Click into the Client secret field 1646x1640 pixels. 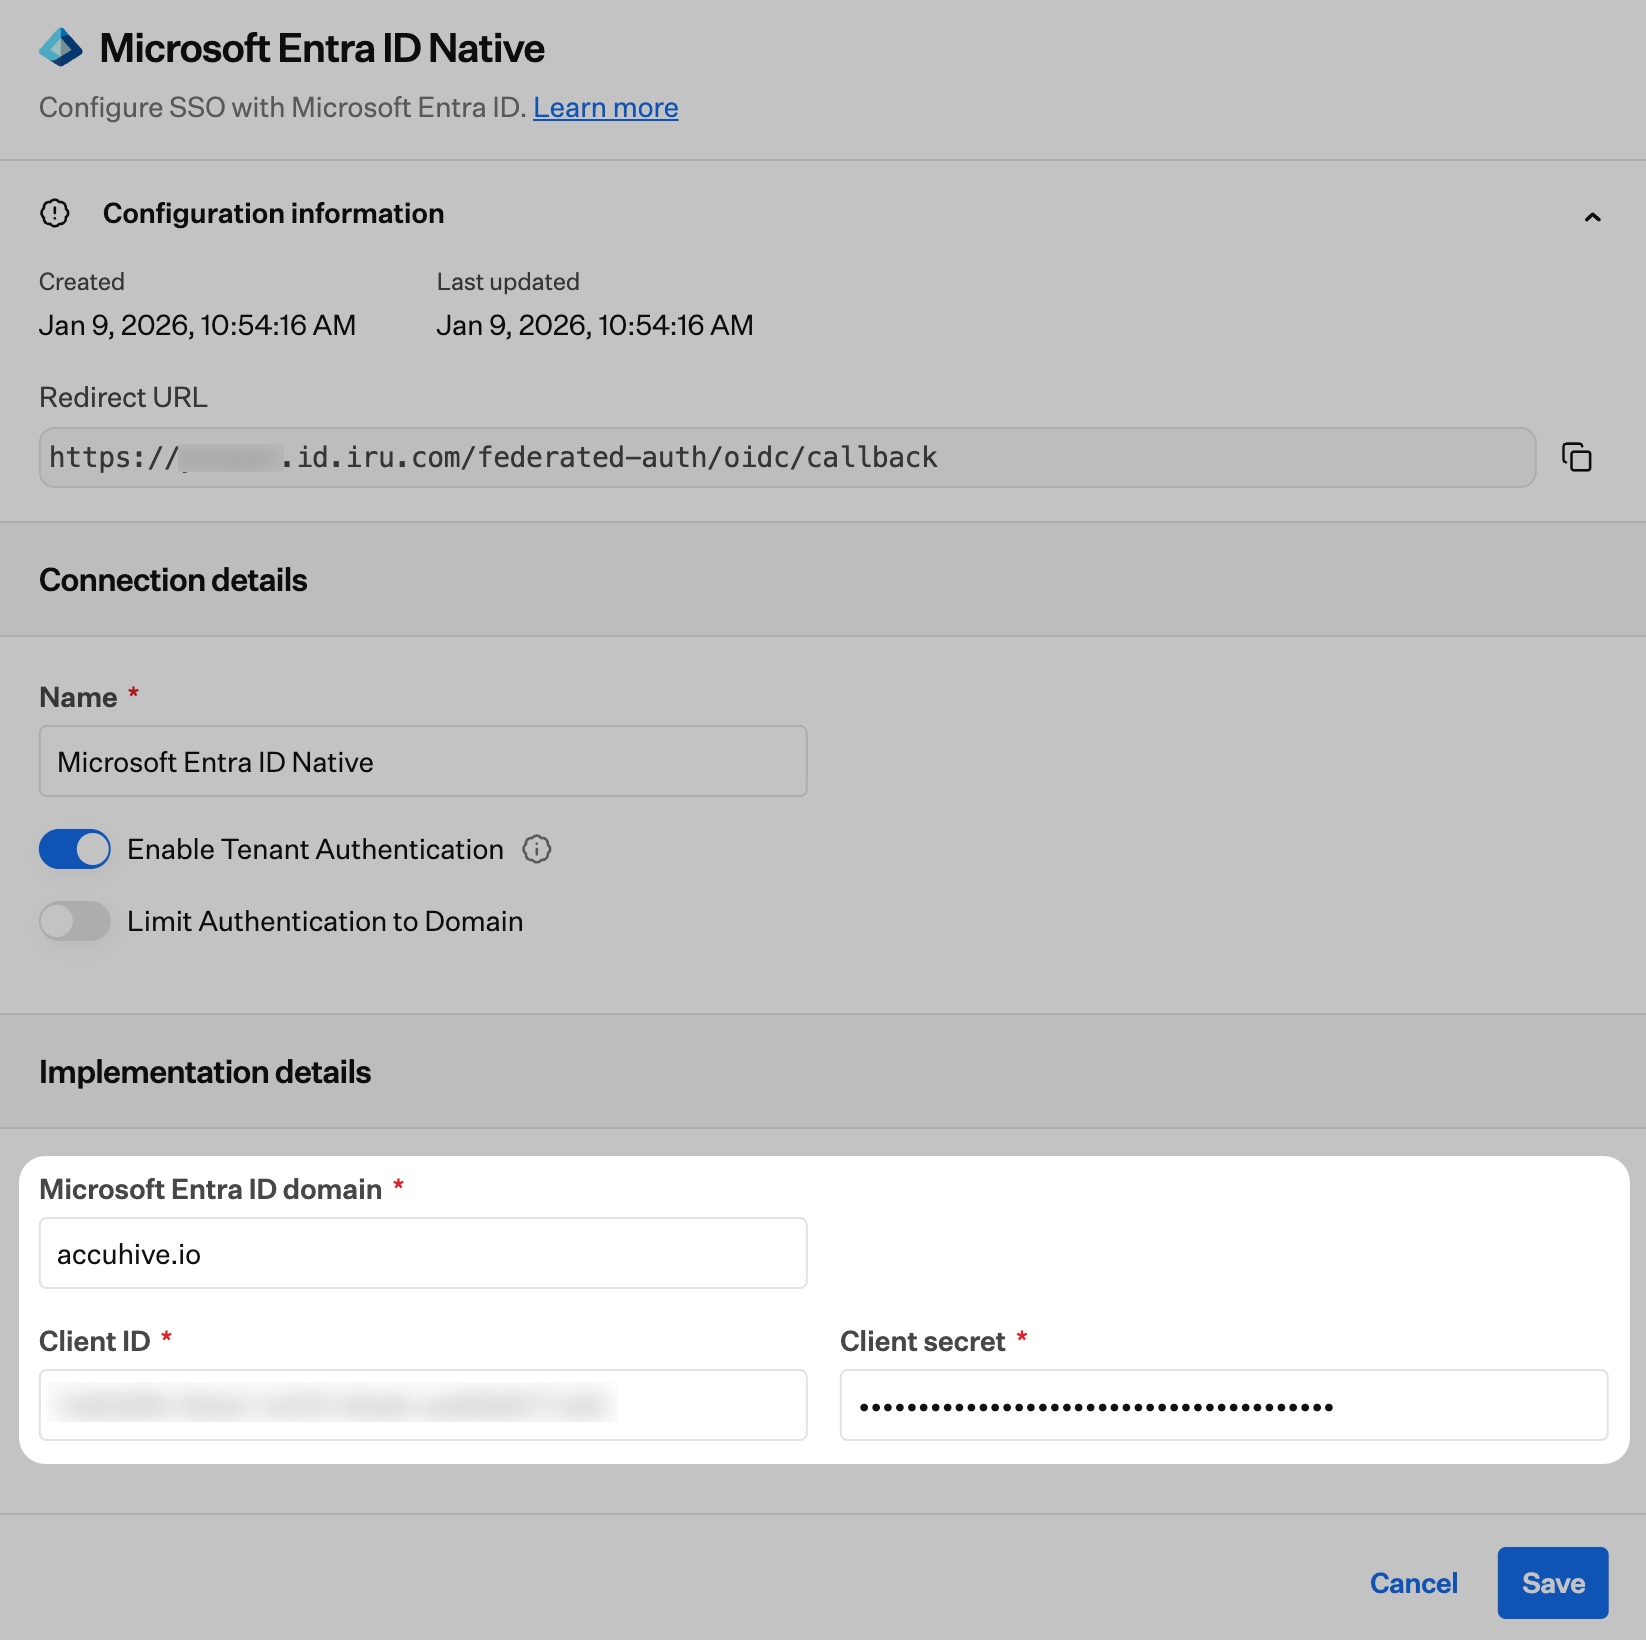coord(1224,1405)
